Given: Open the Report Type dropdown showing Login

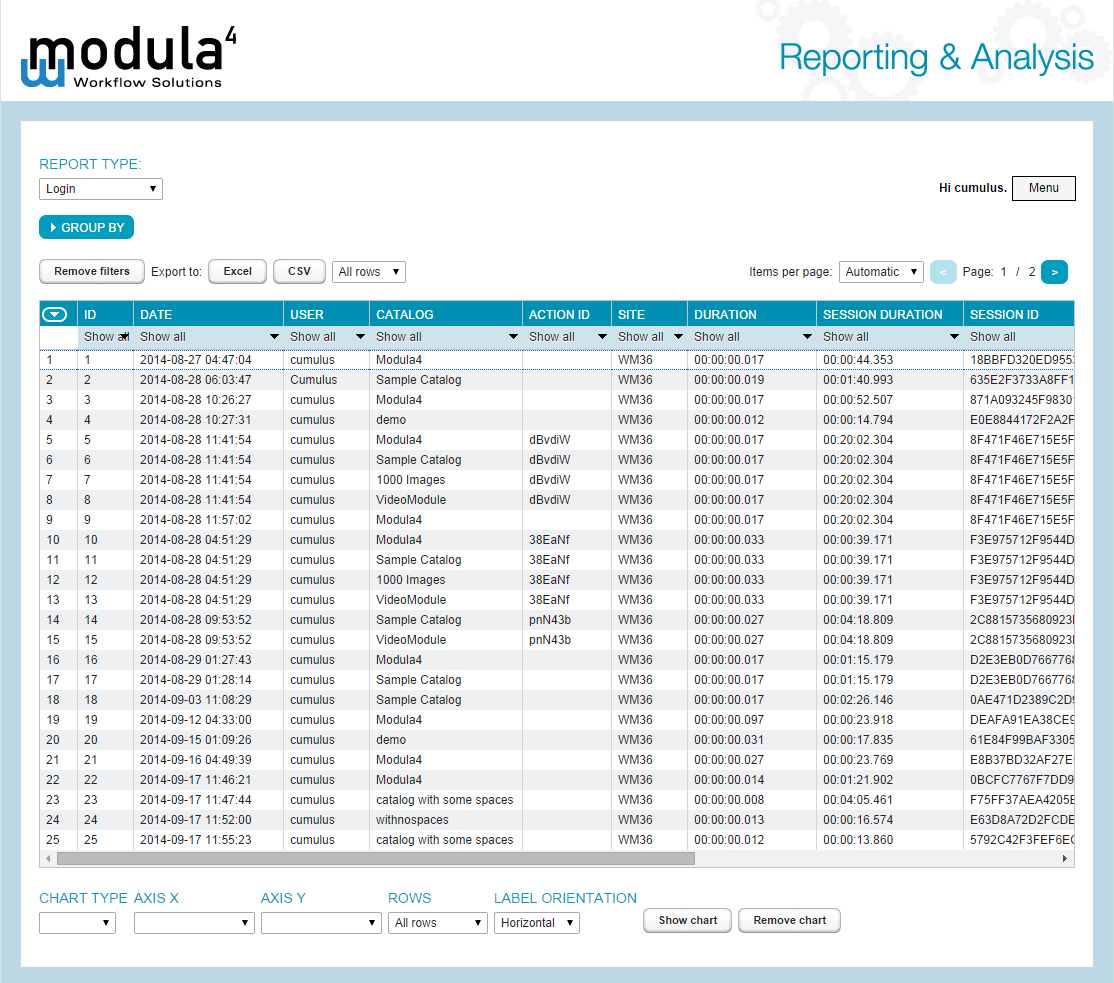Looking at the screenshot, I should click(x=101, y=189).
